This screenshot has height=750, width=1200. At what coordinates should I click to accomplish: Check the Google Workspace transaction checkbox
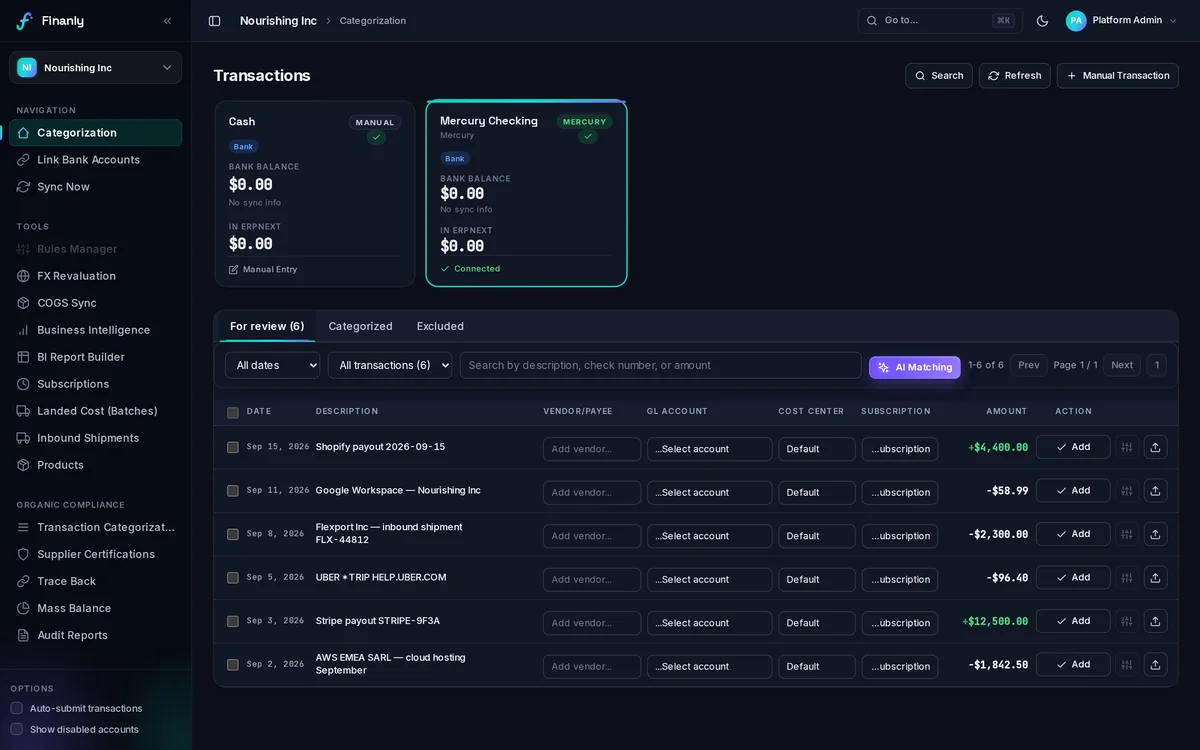(233, 491)
